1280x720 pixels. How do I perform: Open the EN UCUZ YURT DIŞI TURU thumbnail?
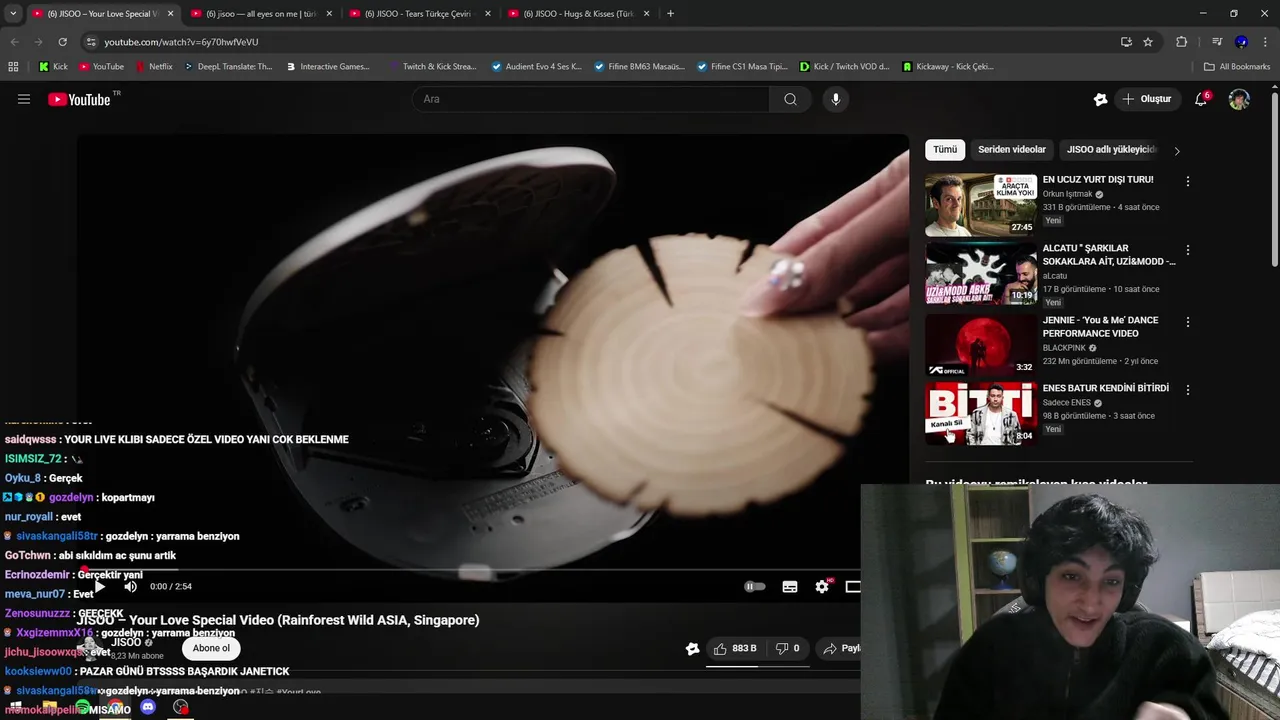point(981,205)
